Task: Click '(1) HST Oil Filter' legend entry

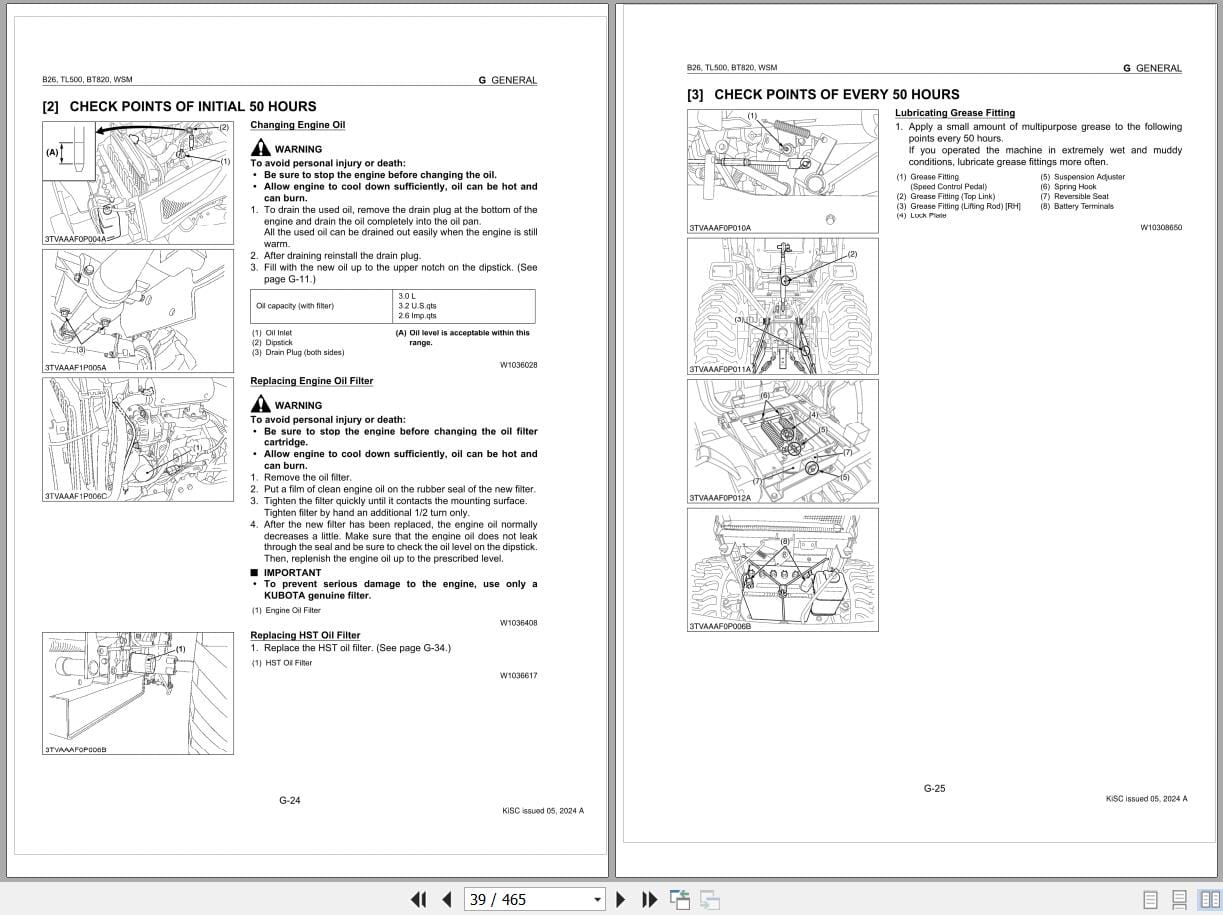Action: (282, 663)
